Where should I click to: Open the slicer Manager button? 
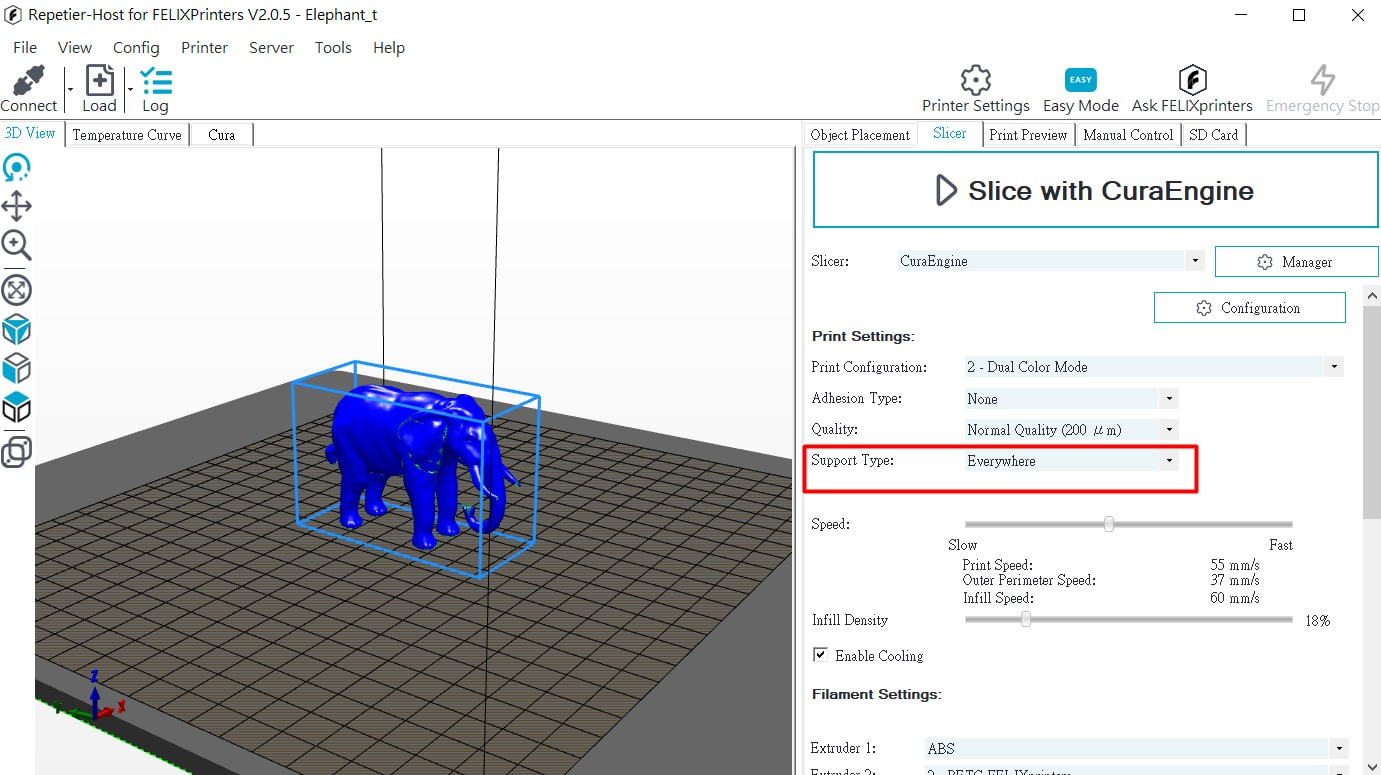[1296, 262]
